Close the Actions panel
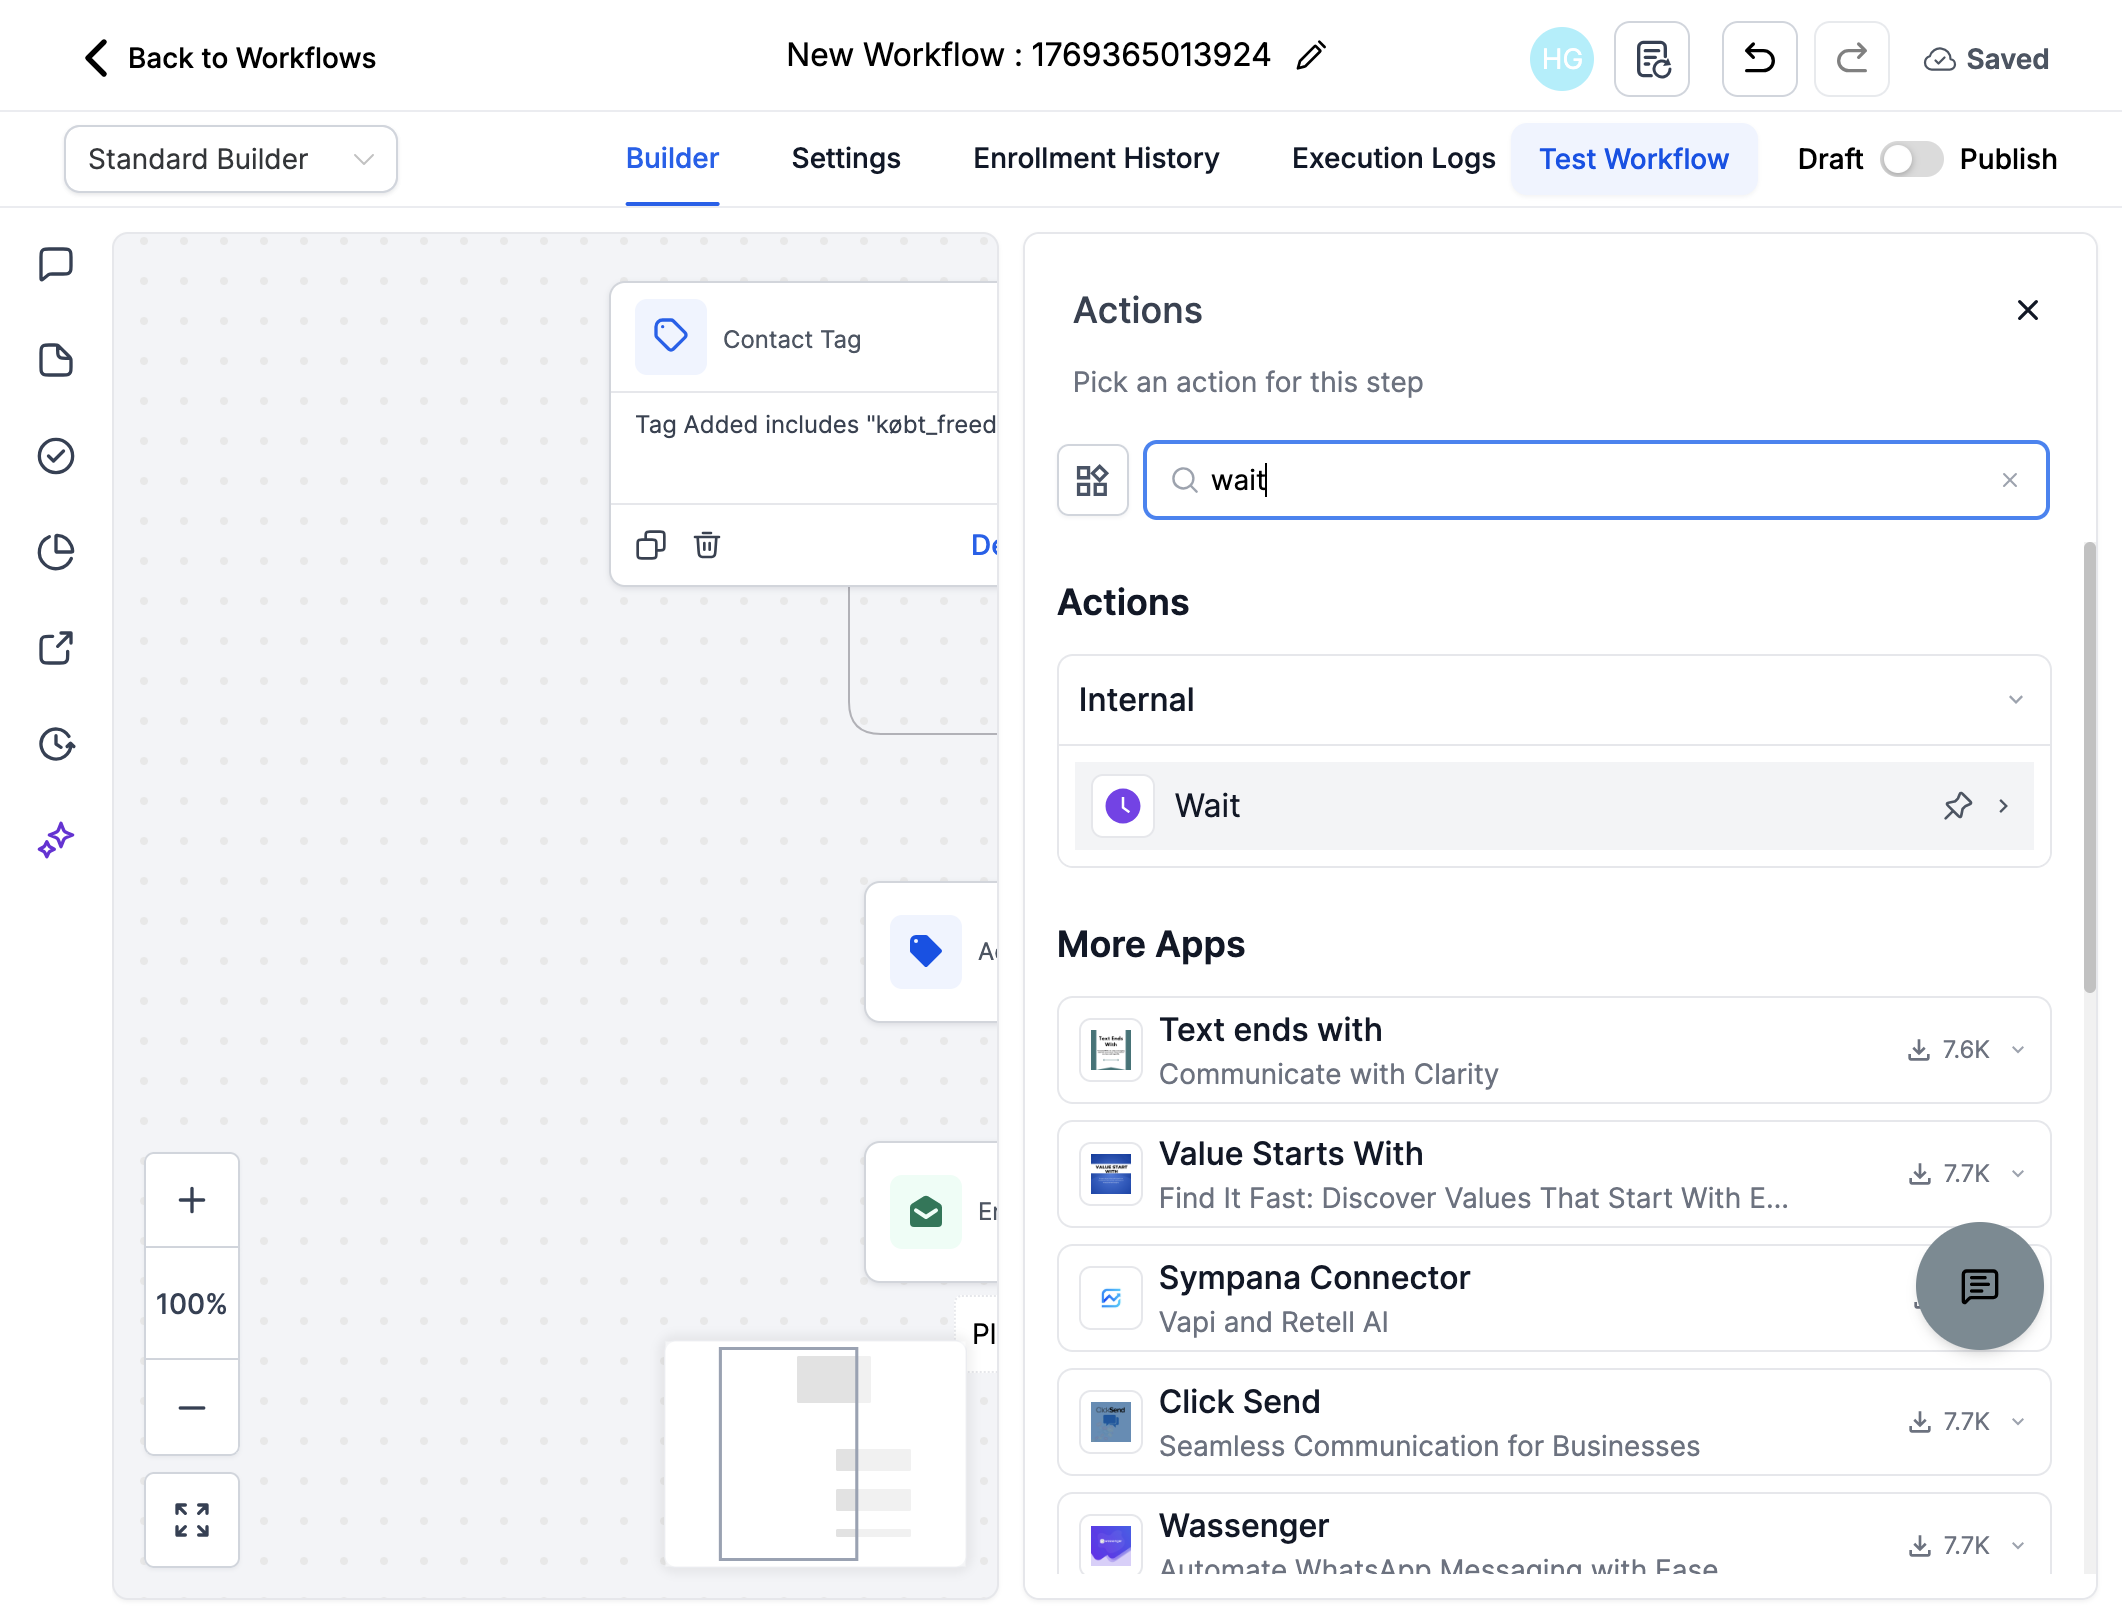The image size is (2122, 1624). pos(2028,311)
